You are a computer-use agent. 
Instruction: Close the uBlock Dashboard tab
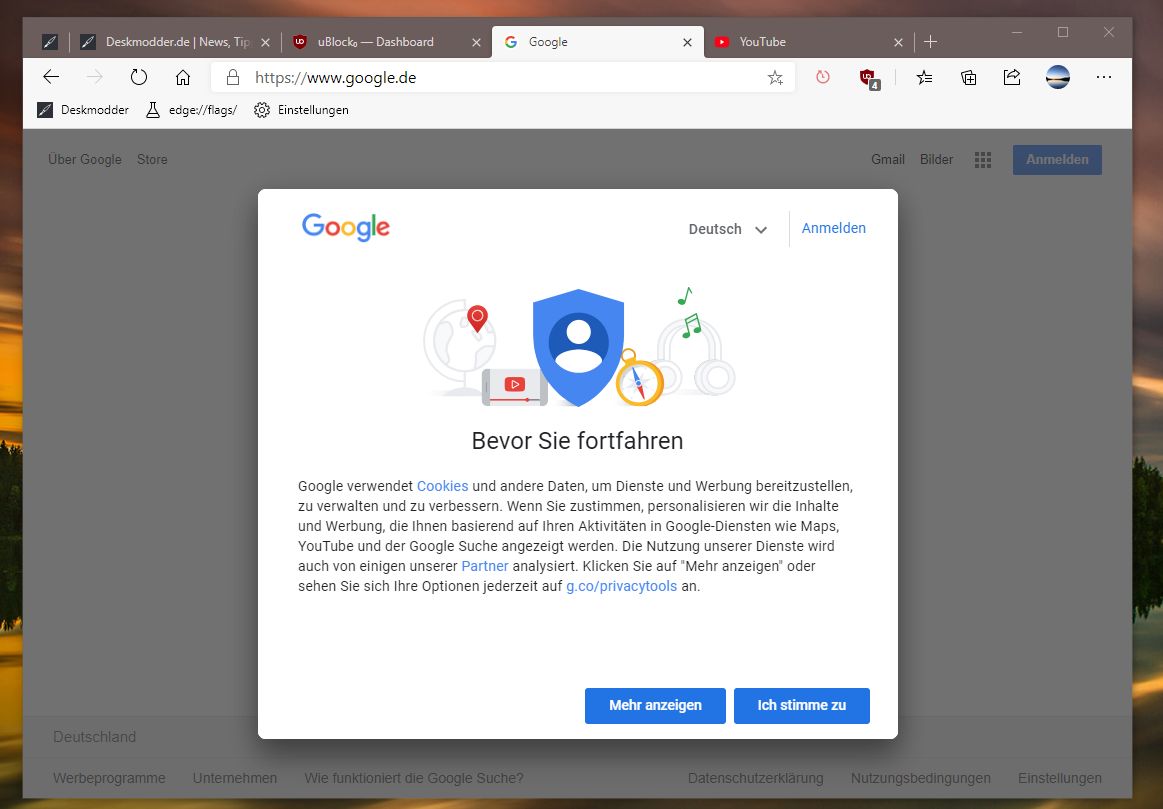point(476,43)
